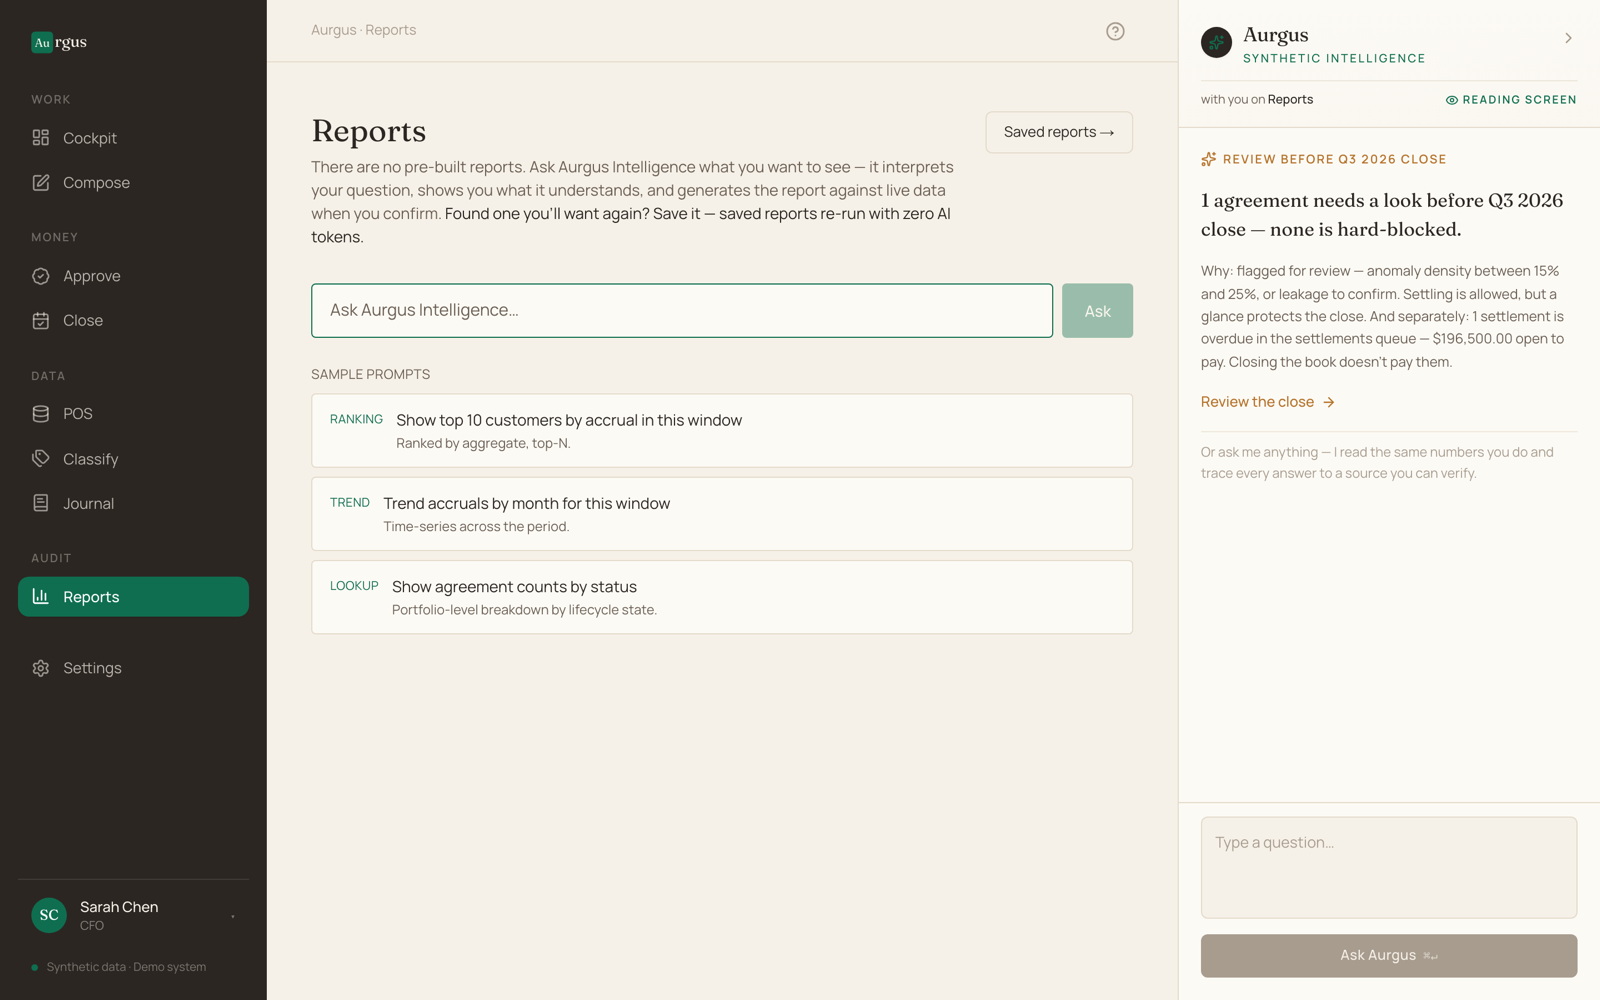This screenshot has height=1000, width=1600.
Task: Click the Aurgus breadcrumb text
Action: (x=333, y=30)
